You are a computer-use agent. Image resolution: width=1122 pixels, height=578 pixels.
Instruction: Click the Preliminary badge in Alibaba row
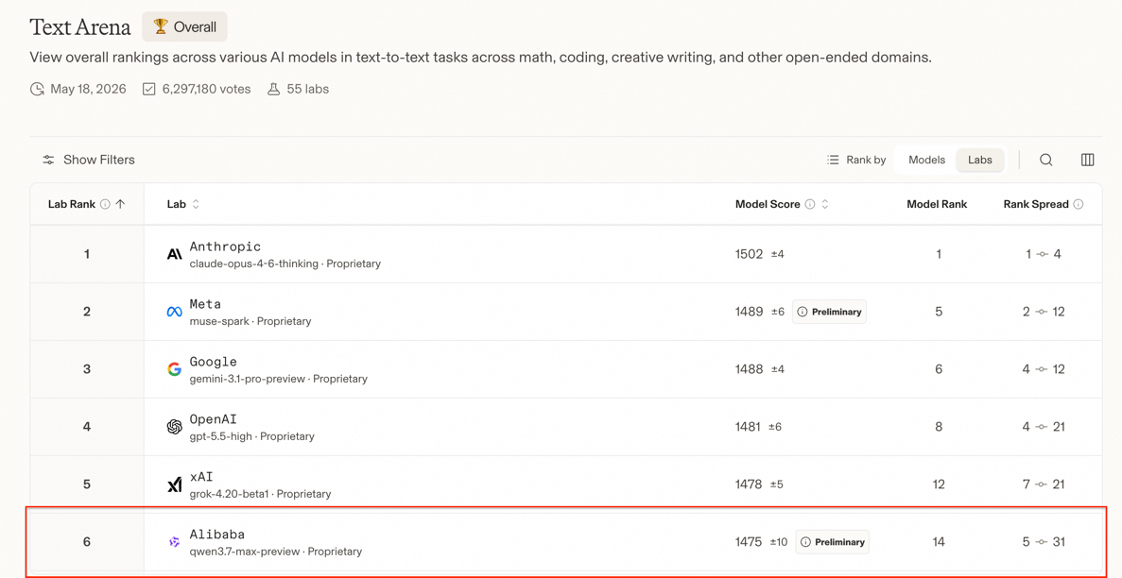(x=832, y=542)
